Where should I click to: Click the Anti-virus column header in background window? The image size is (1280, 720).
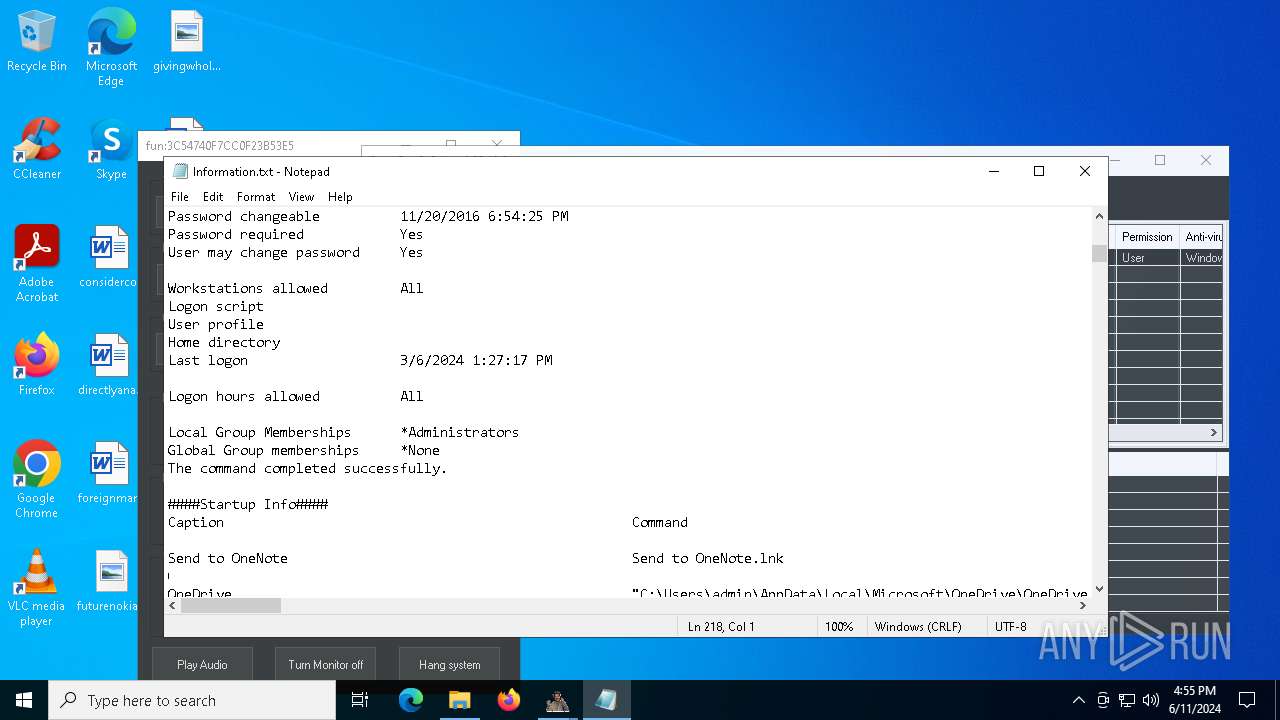[x=1203, y=237]
